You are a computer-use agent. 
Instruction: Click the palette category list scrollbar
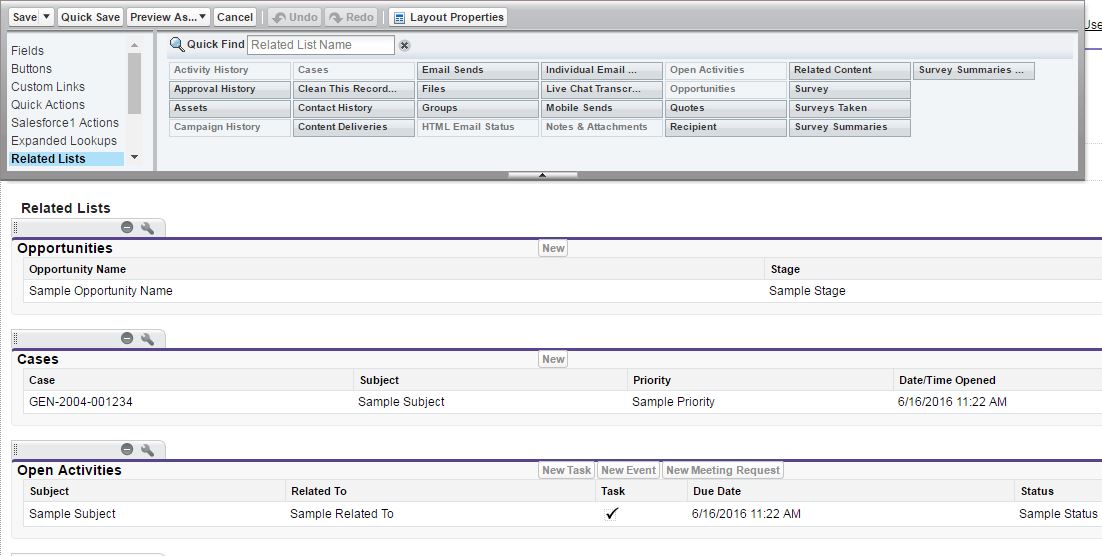(135, 100)
